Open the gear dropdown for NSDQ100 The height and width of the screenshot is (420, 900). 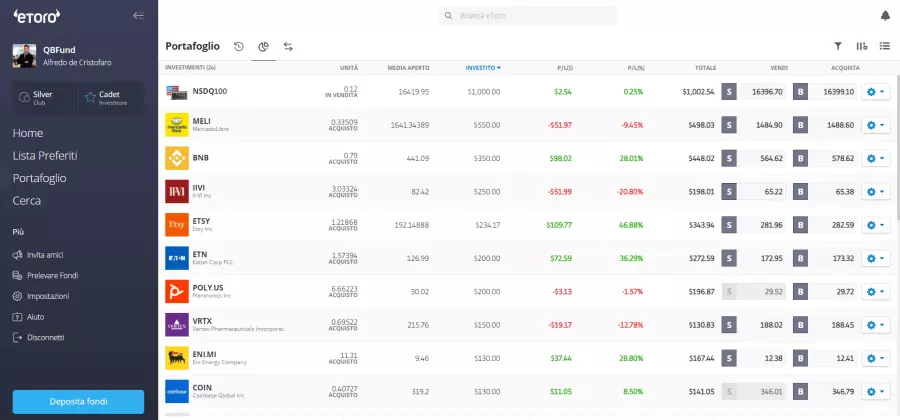coord(876,92)
